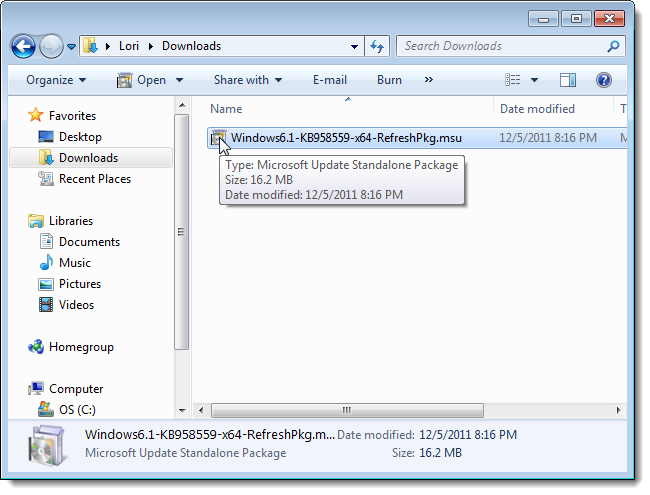This screenshot has width=650, height=495.
Task: Open recent pages dropdown next to Forward
Action: (x=71, y=47)
